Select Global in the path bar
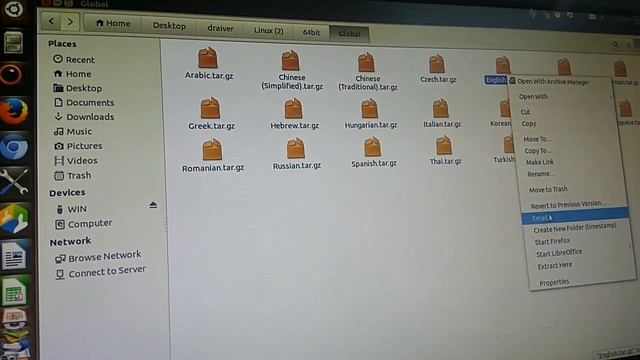This screenshot has height=360, width=640. tap(349, 34)
